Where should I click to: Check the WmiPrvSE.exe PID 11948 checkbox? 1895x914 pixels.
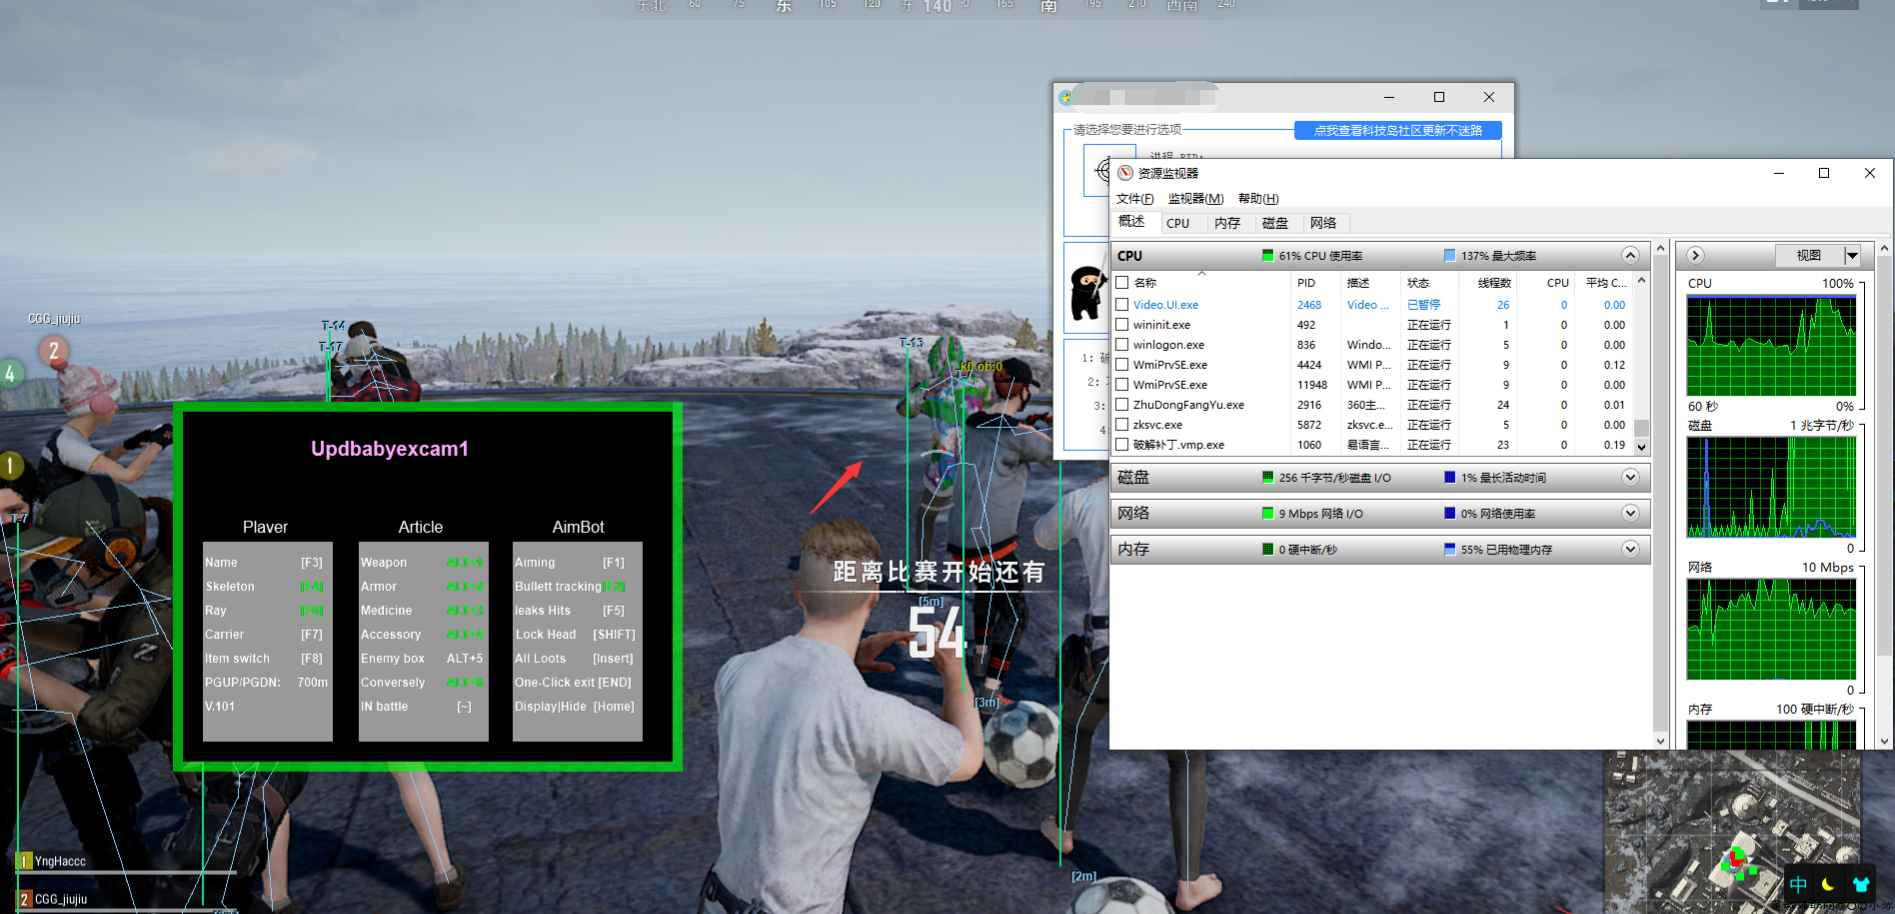1122,385
